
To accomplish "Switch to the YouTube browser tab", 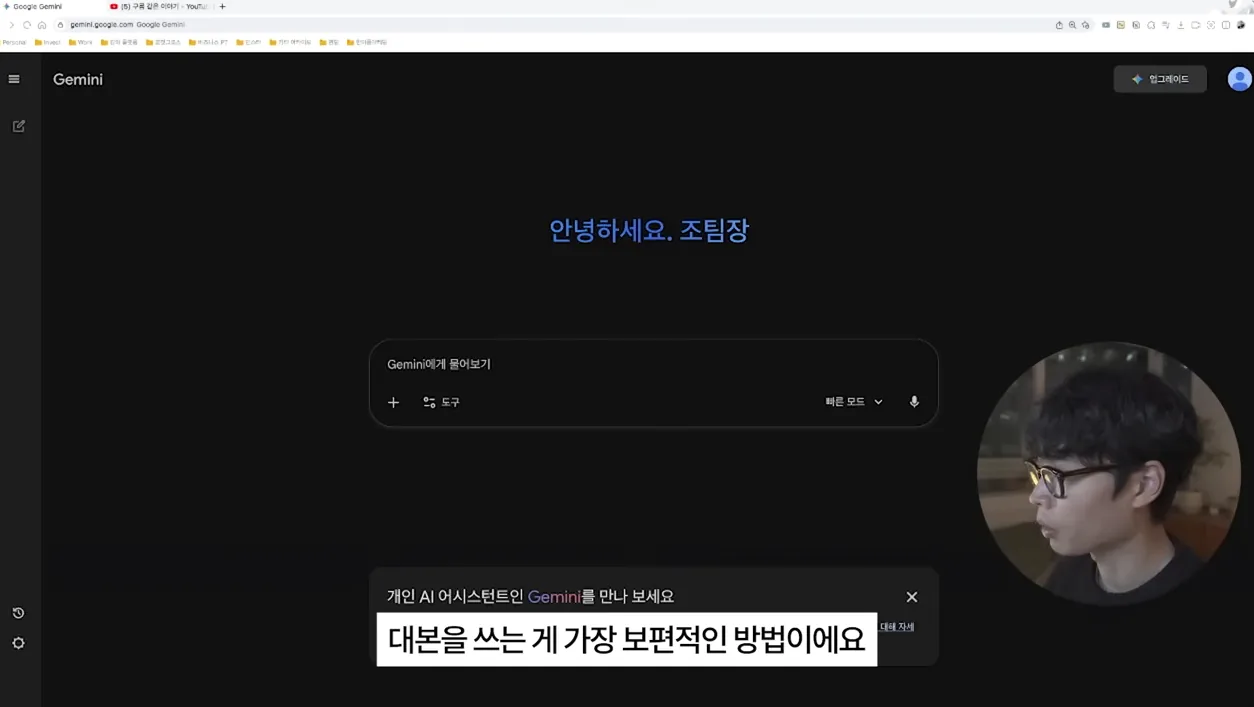I will 160,6.
